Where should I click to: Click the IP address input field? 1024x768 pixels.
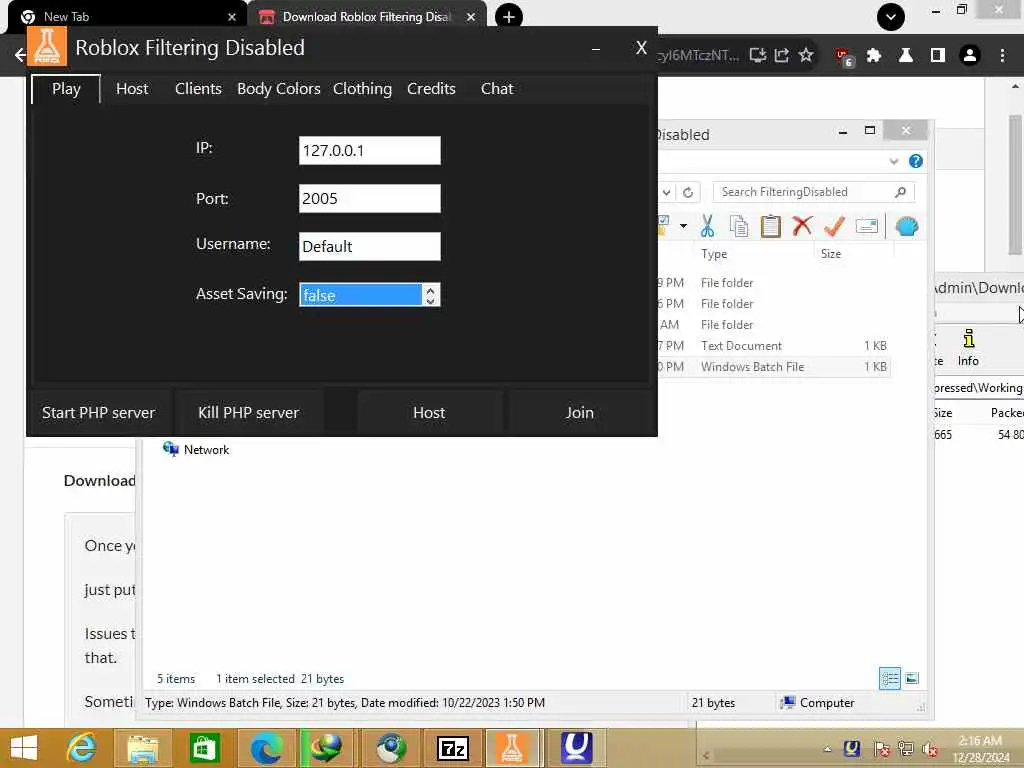coord(370,150)
